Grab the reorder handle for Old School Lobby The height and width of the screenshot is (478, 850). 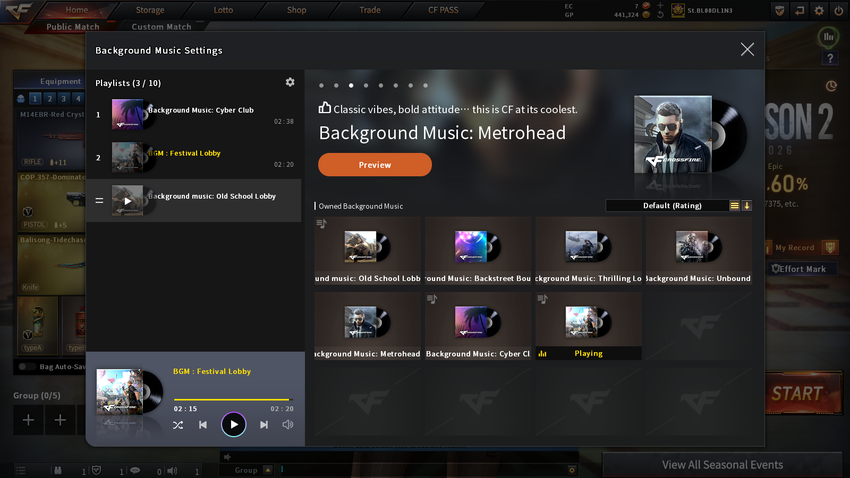[99, 201]
